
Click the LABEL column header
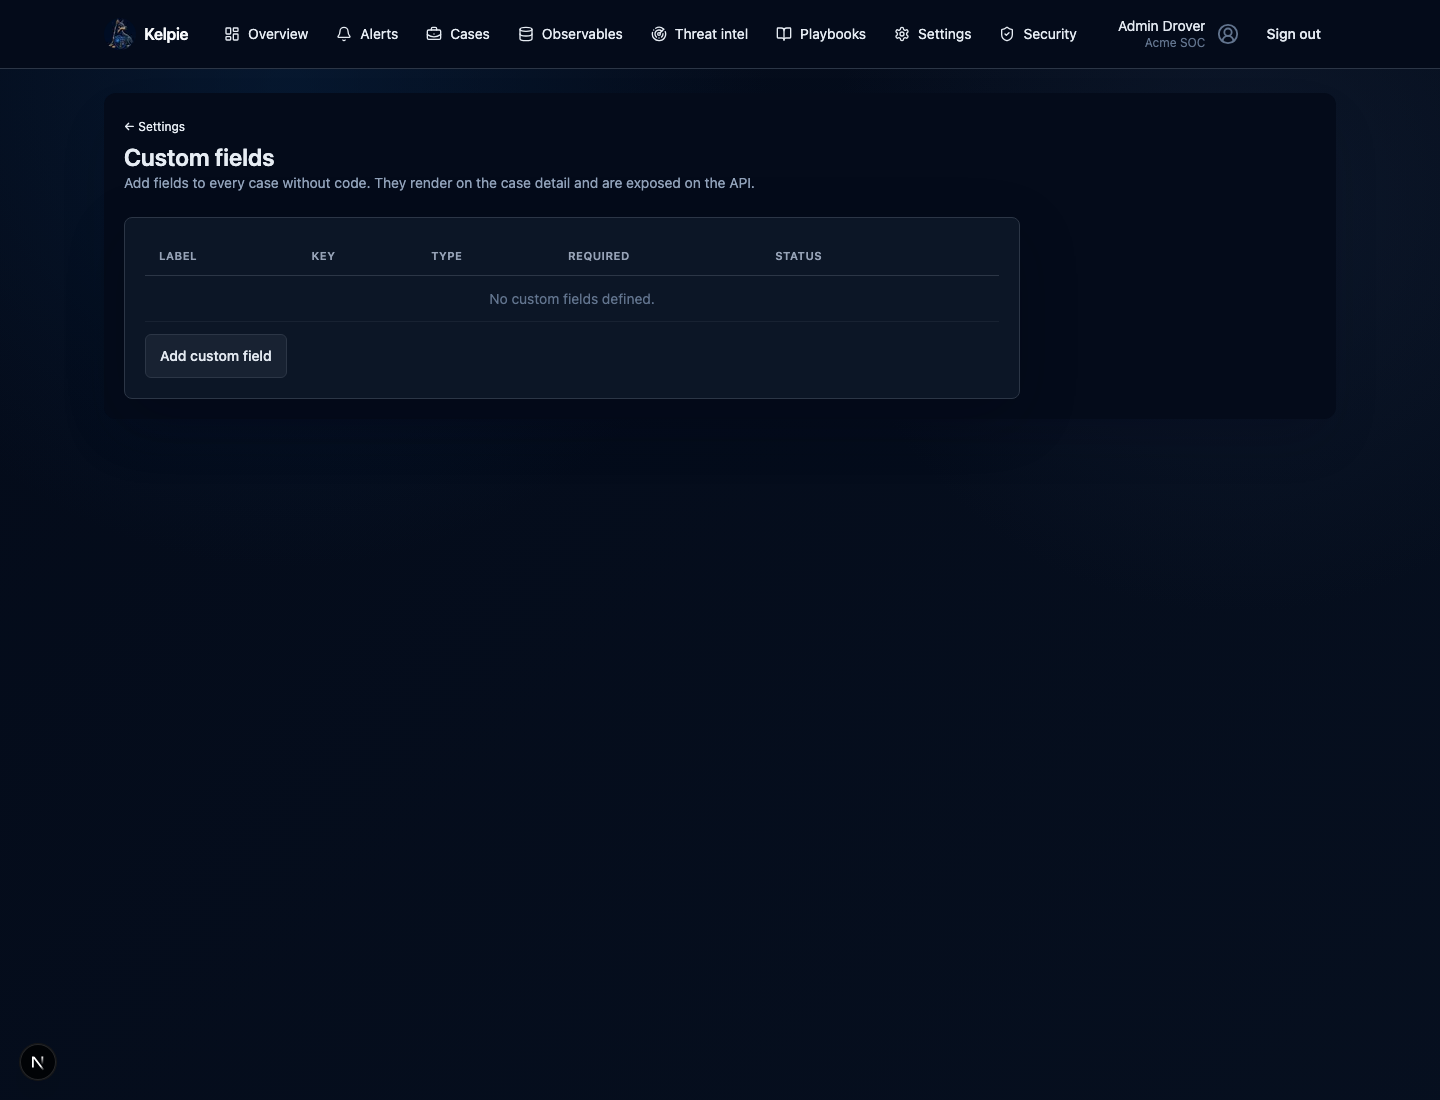pos(178,256)
